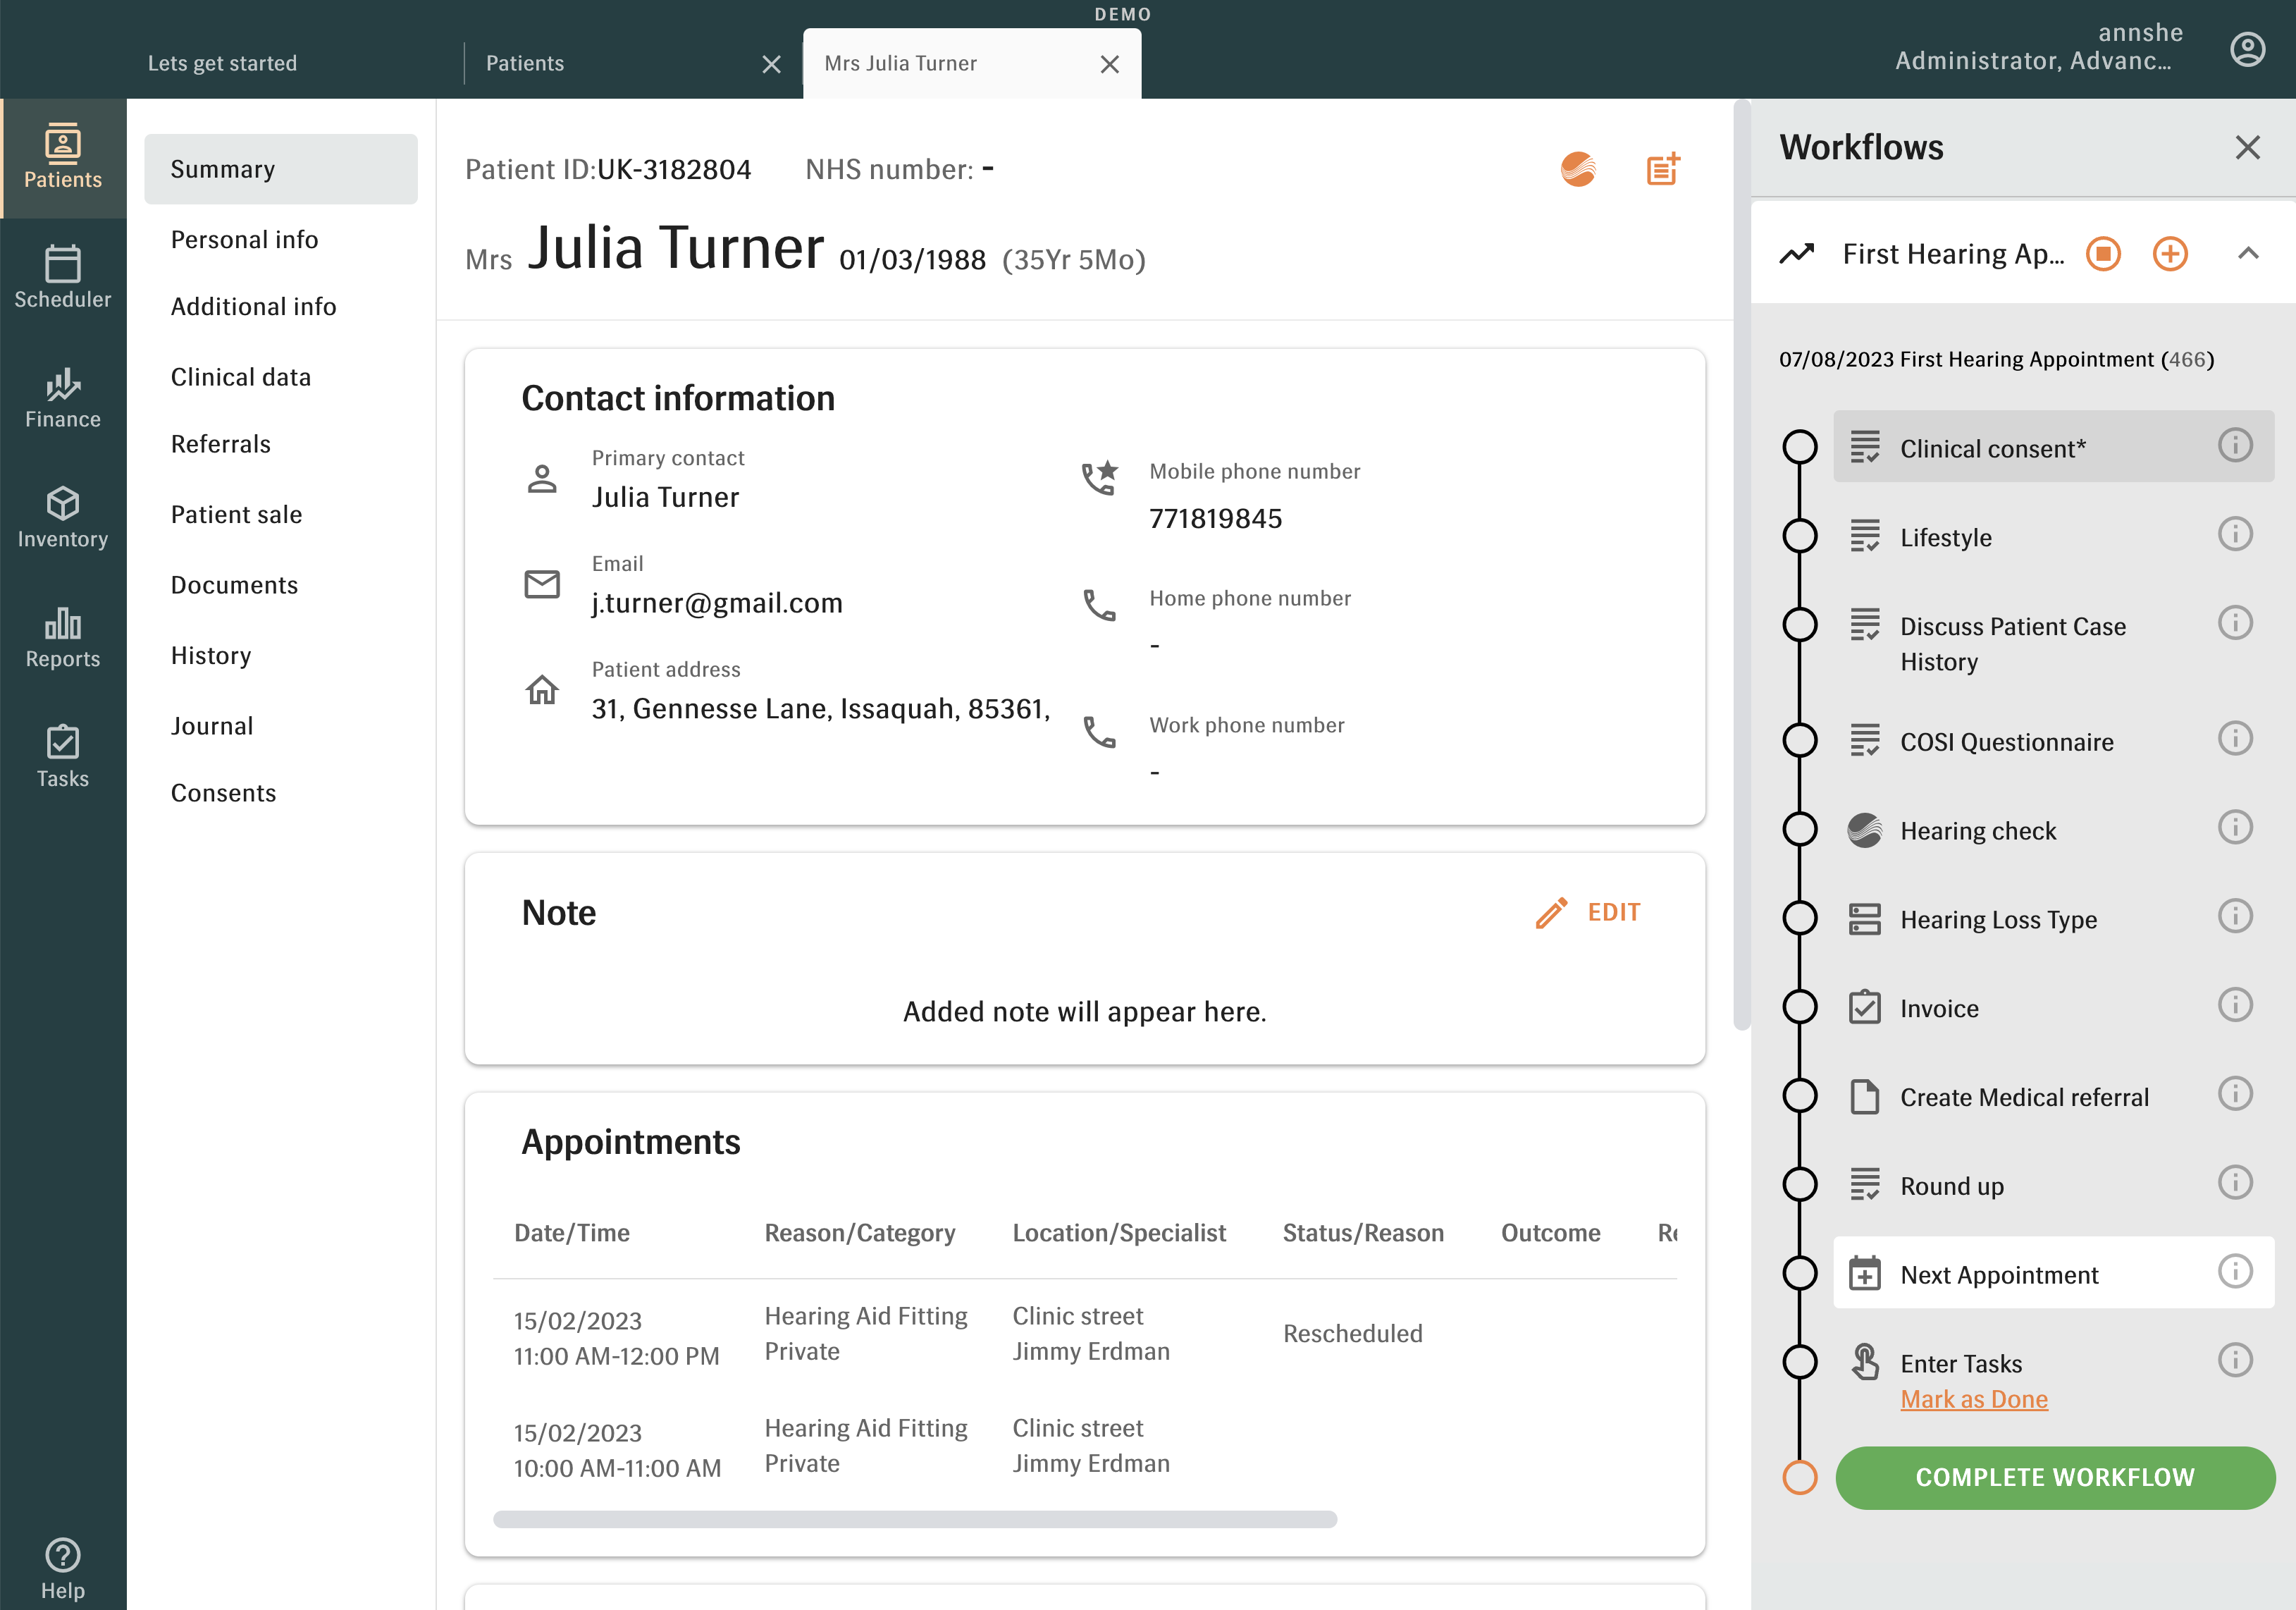Show info for the Hearing check step
This screenshot has height=1610, width=2296.
pos(2234,828)
